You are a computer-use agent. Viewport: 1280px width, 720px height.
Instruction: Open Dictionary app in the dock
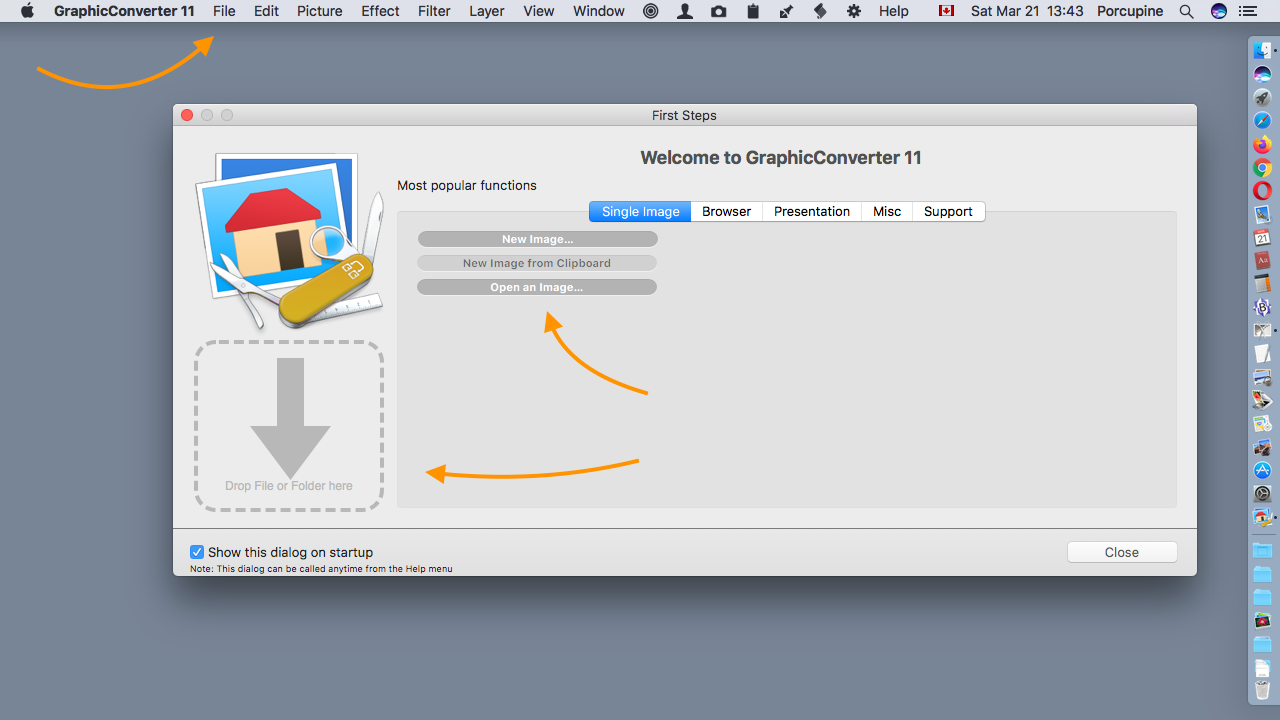click(x=1262, y=261)
